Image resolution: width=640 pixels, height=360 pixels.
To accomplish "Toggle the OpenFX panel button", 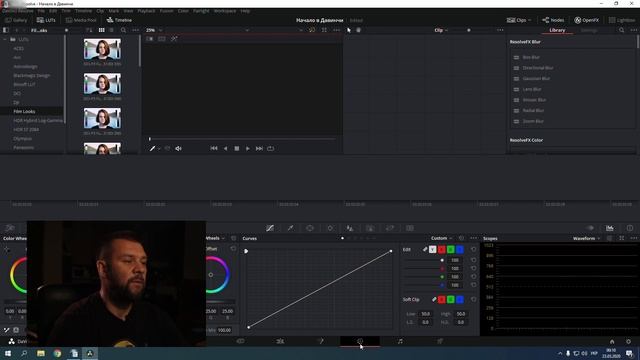I will coord(587,20).
